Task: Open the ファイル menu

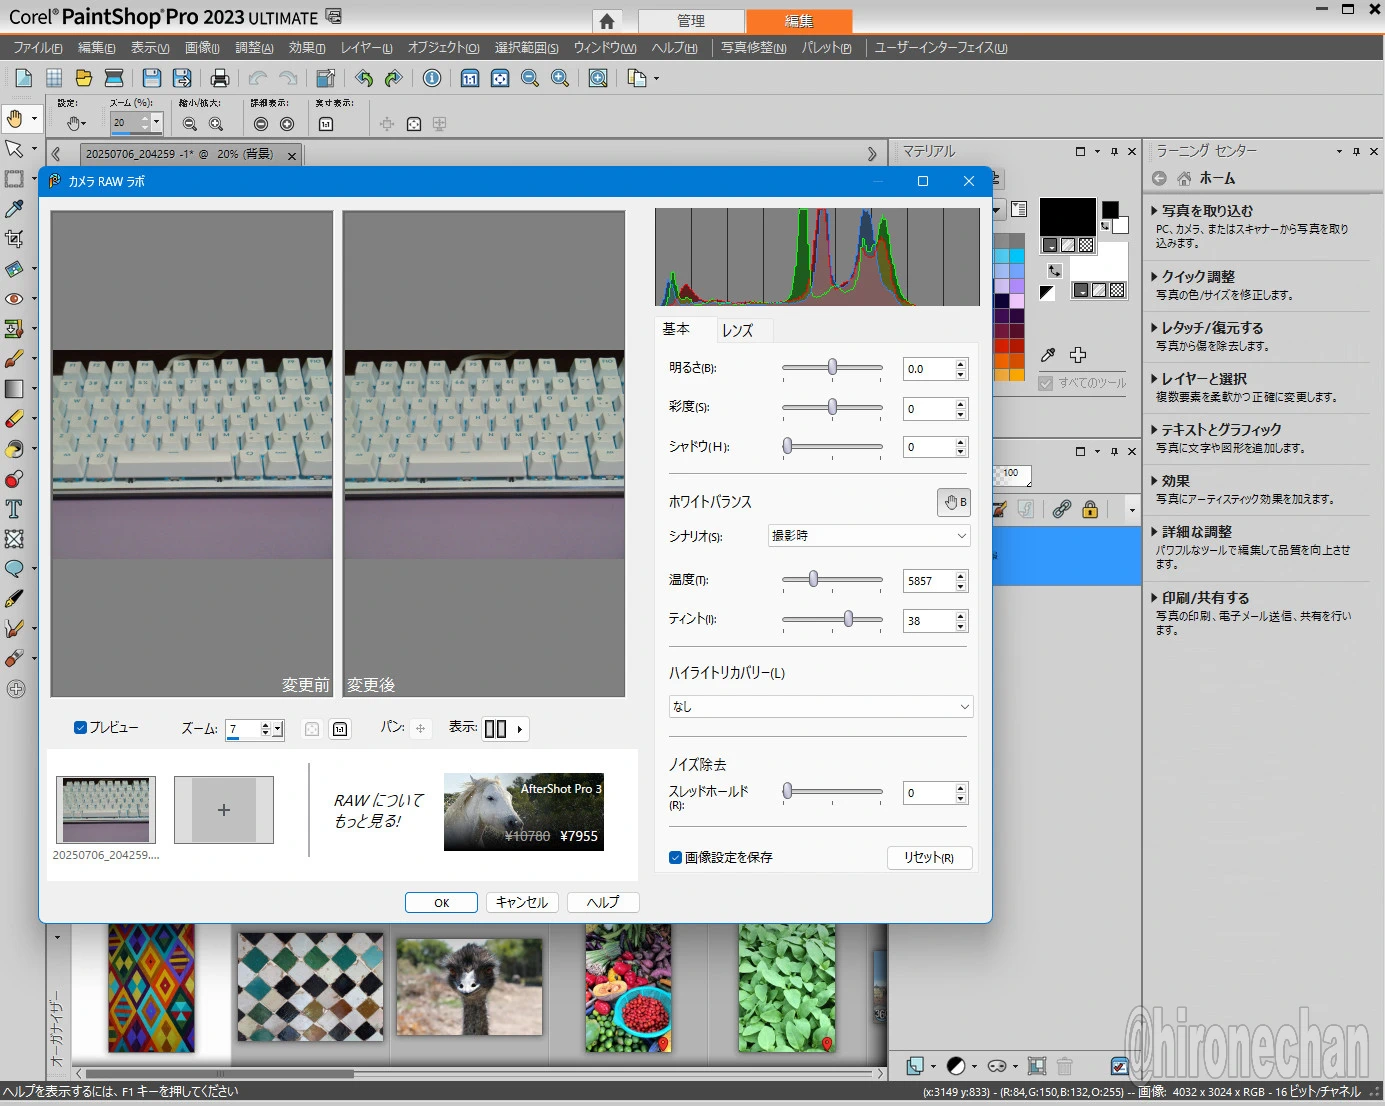Action: (38, 47)
